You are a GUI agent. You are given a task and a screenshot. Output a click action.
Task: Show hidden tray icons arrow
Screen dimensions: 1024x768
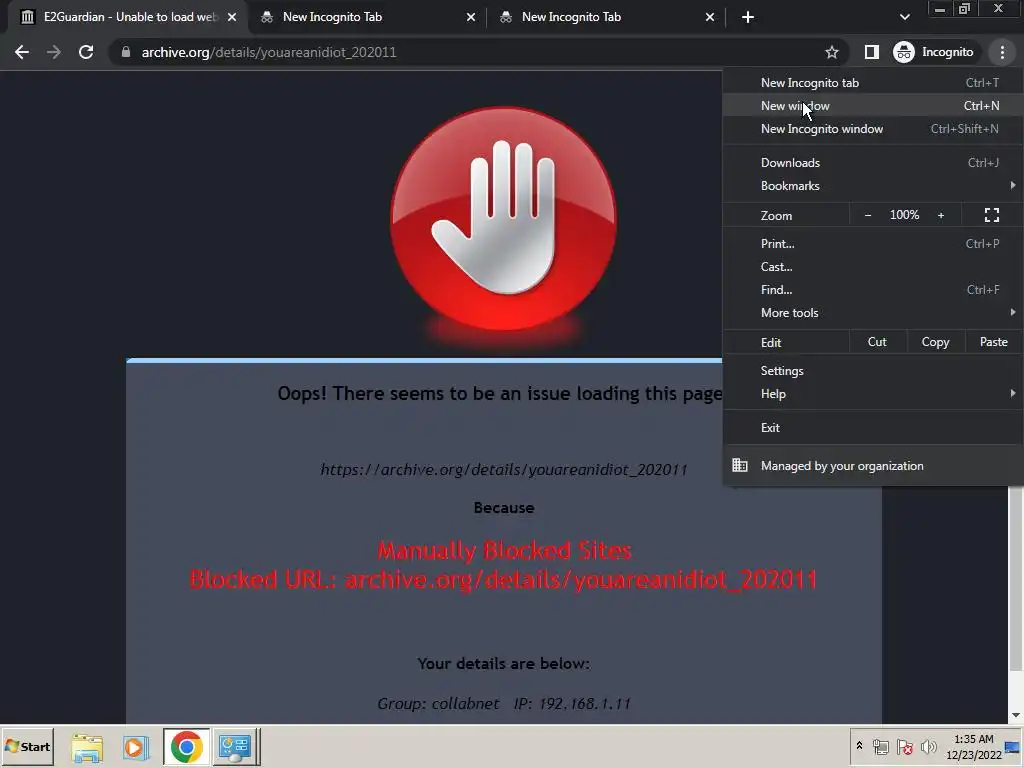point(859,746)
